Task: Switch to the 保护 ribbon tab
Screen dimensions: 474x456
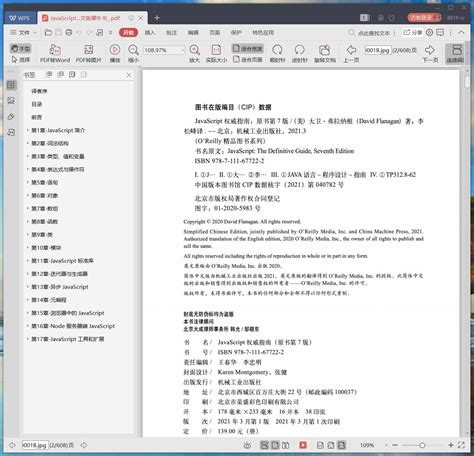Action: (236, 32)
